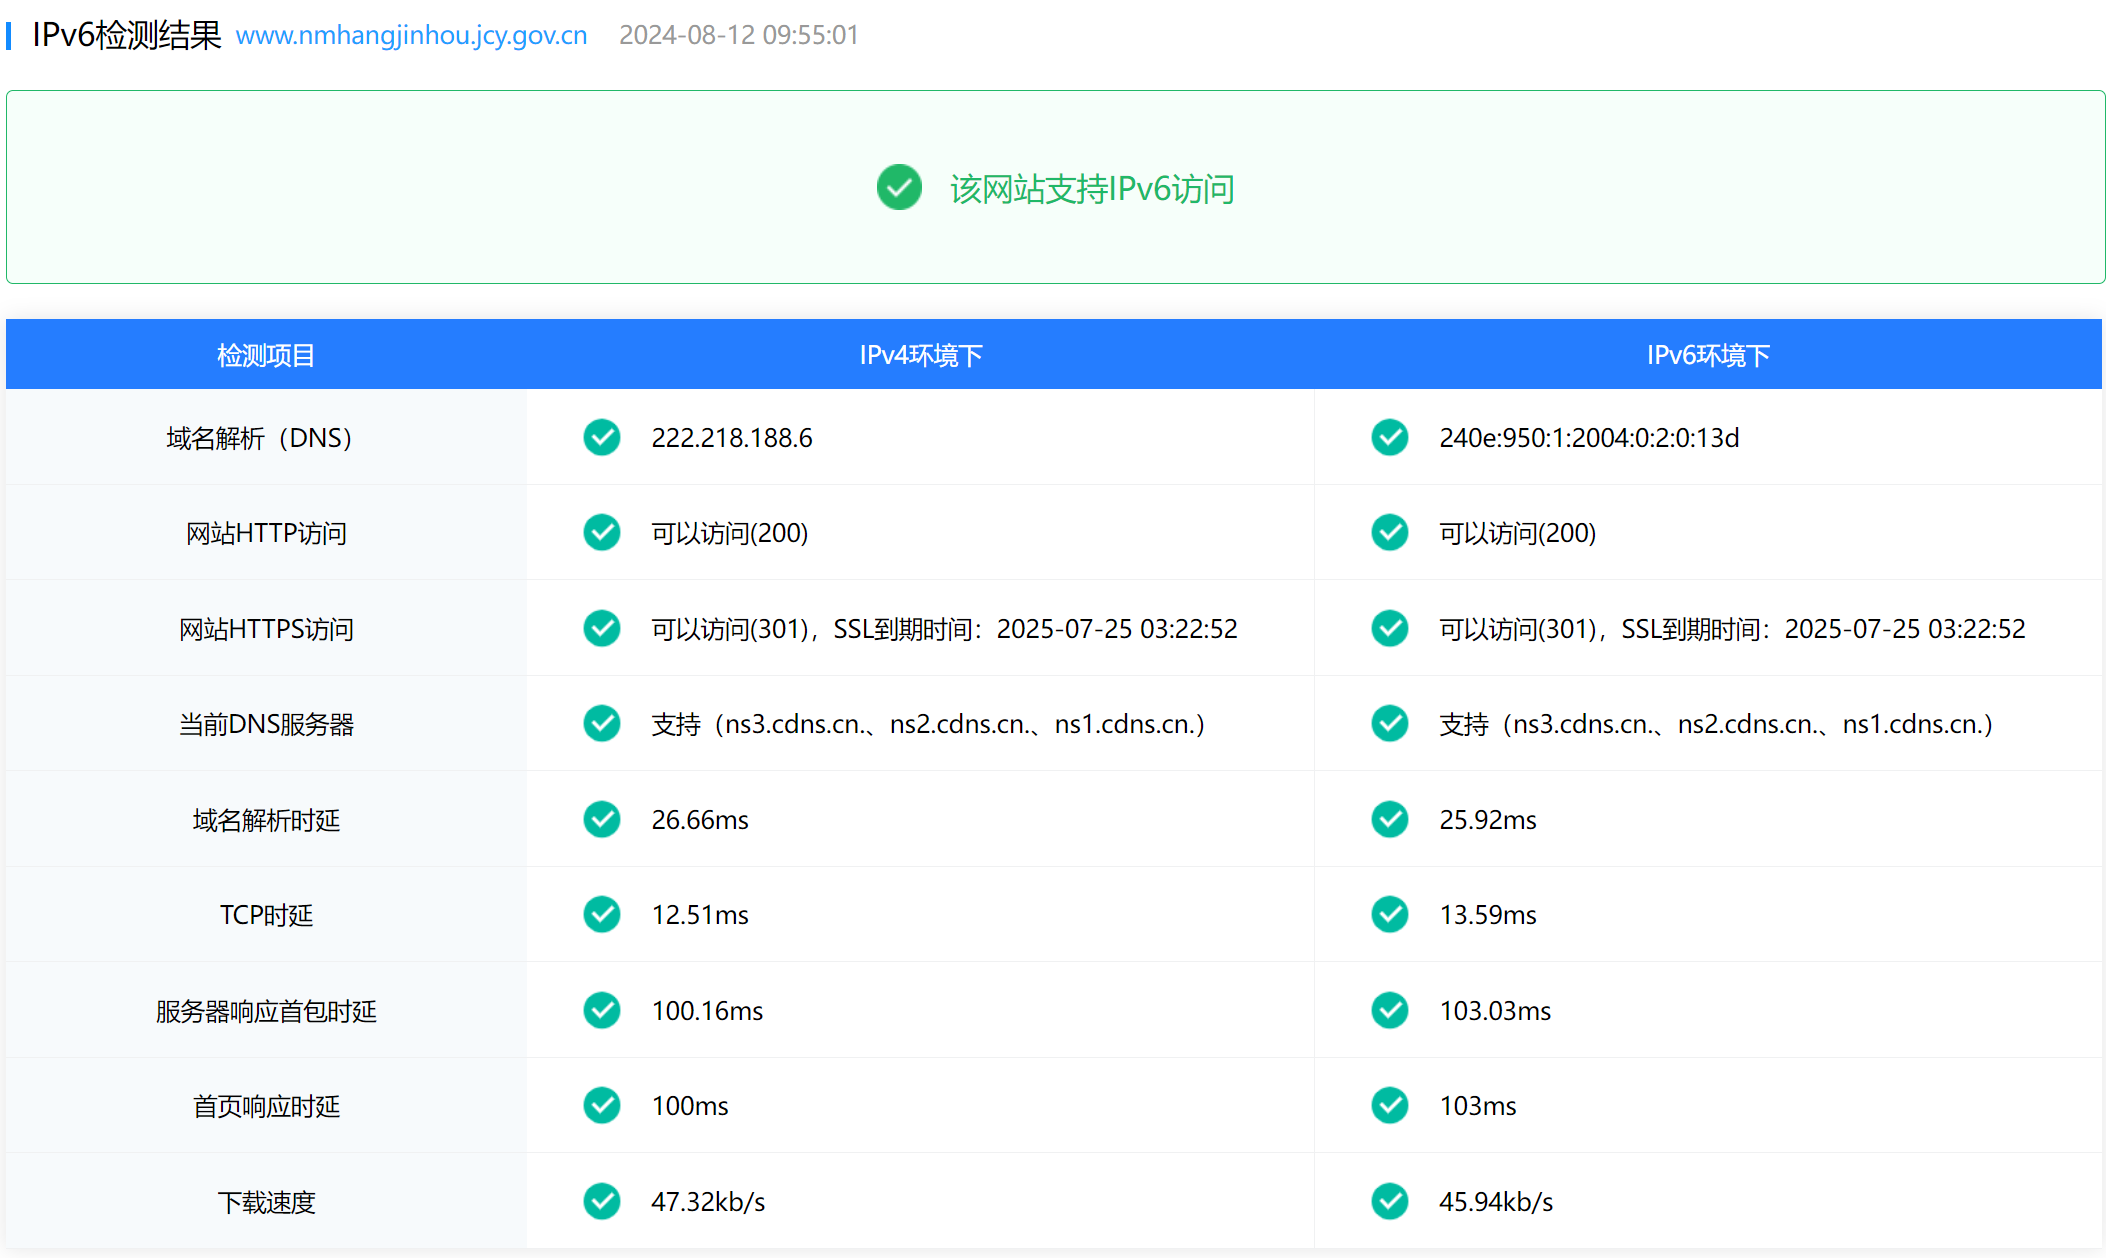Click the IPv6 DNS resolution check icon
The image size is (2106, 1258).
click(1390, 437)
